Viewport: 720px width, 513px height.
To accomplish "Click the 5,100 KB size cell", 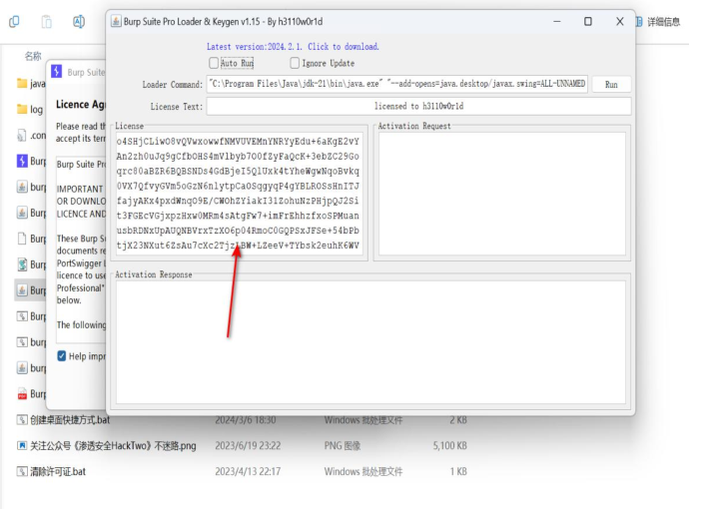I will tap(450, 445).
